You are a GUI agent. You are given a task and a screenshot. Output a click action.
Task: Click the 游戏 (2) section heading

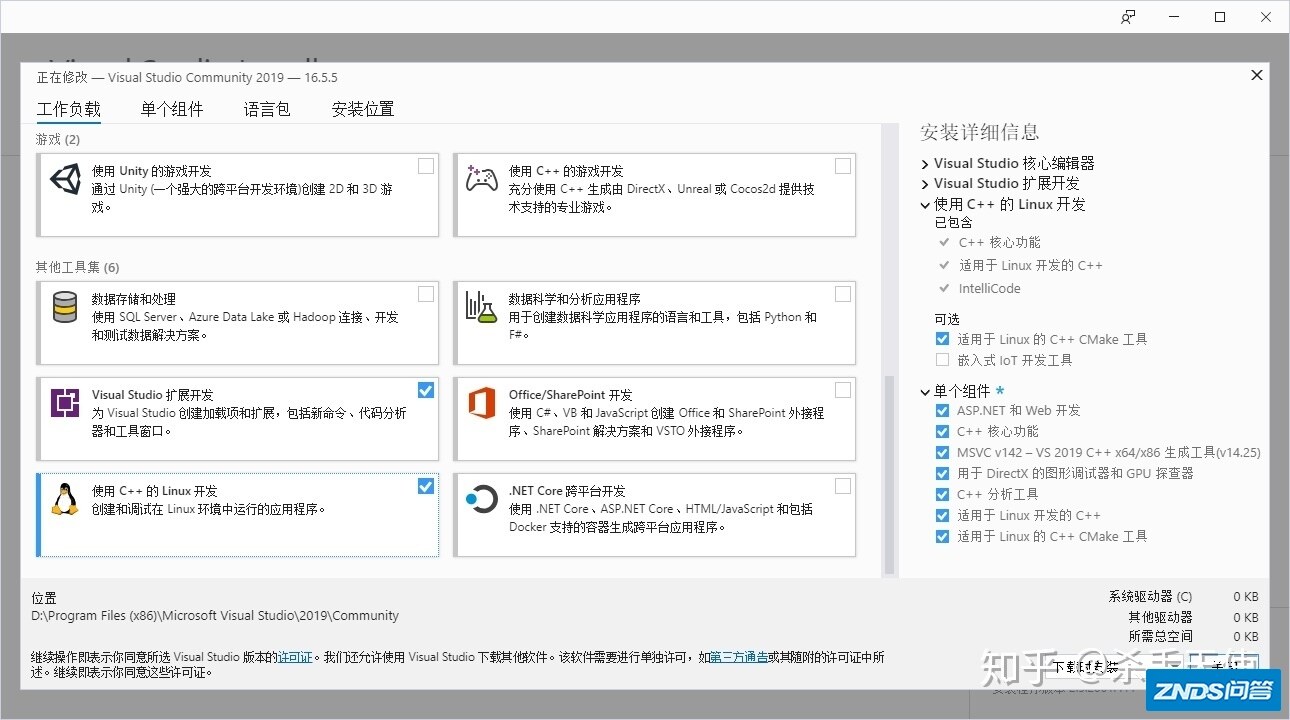58,139
